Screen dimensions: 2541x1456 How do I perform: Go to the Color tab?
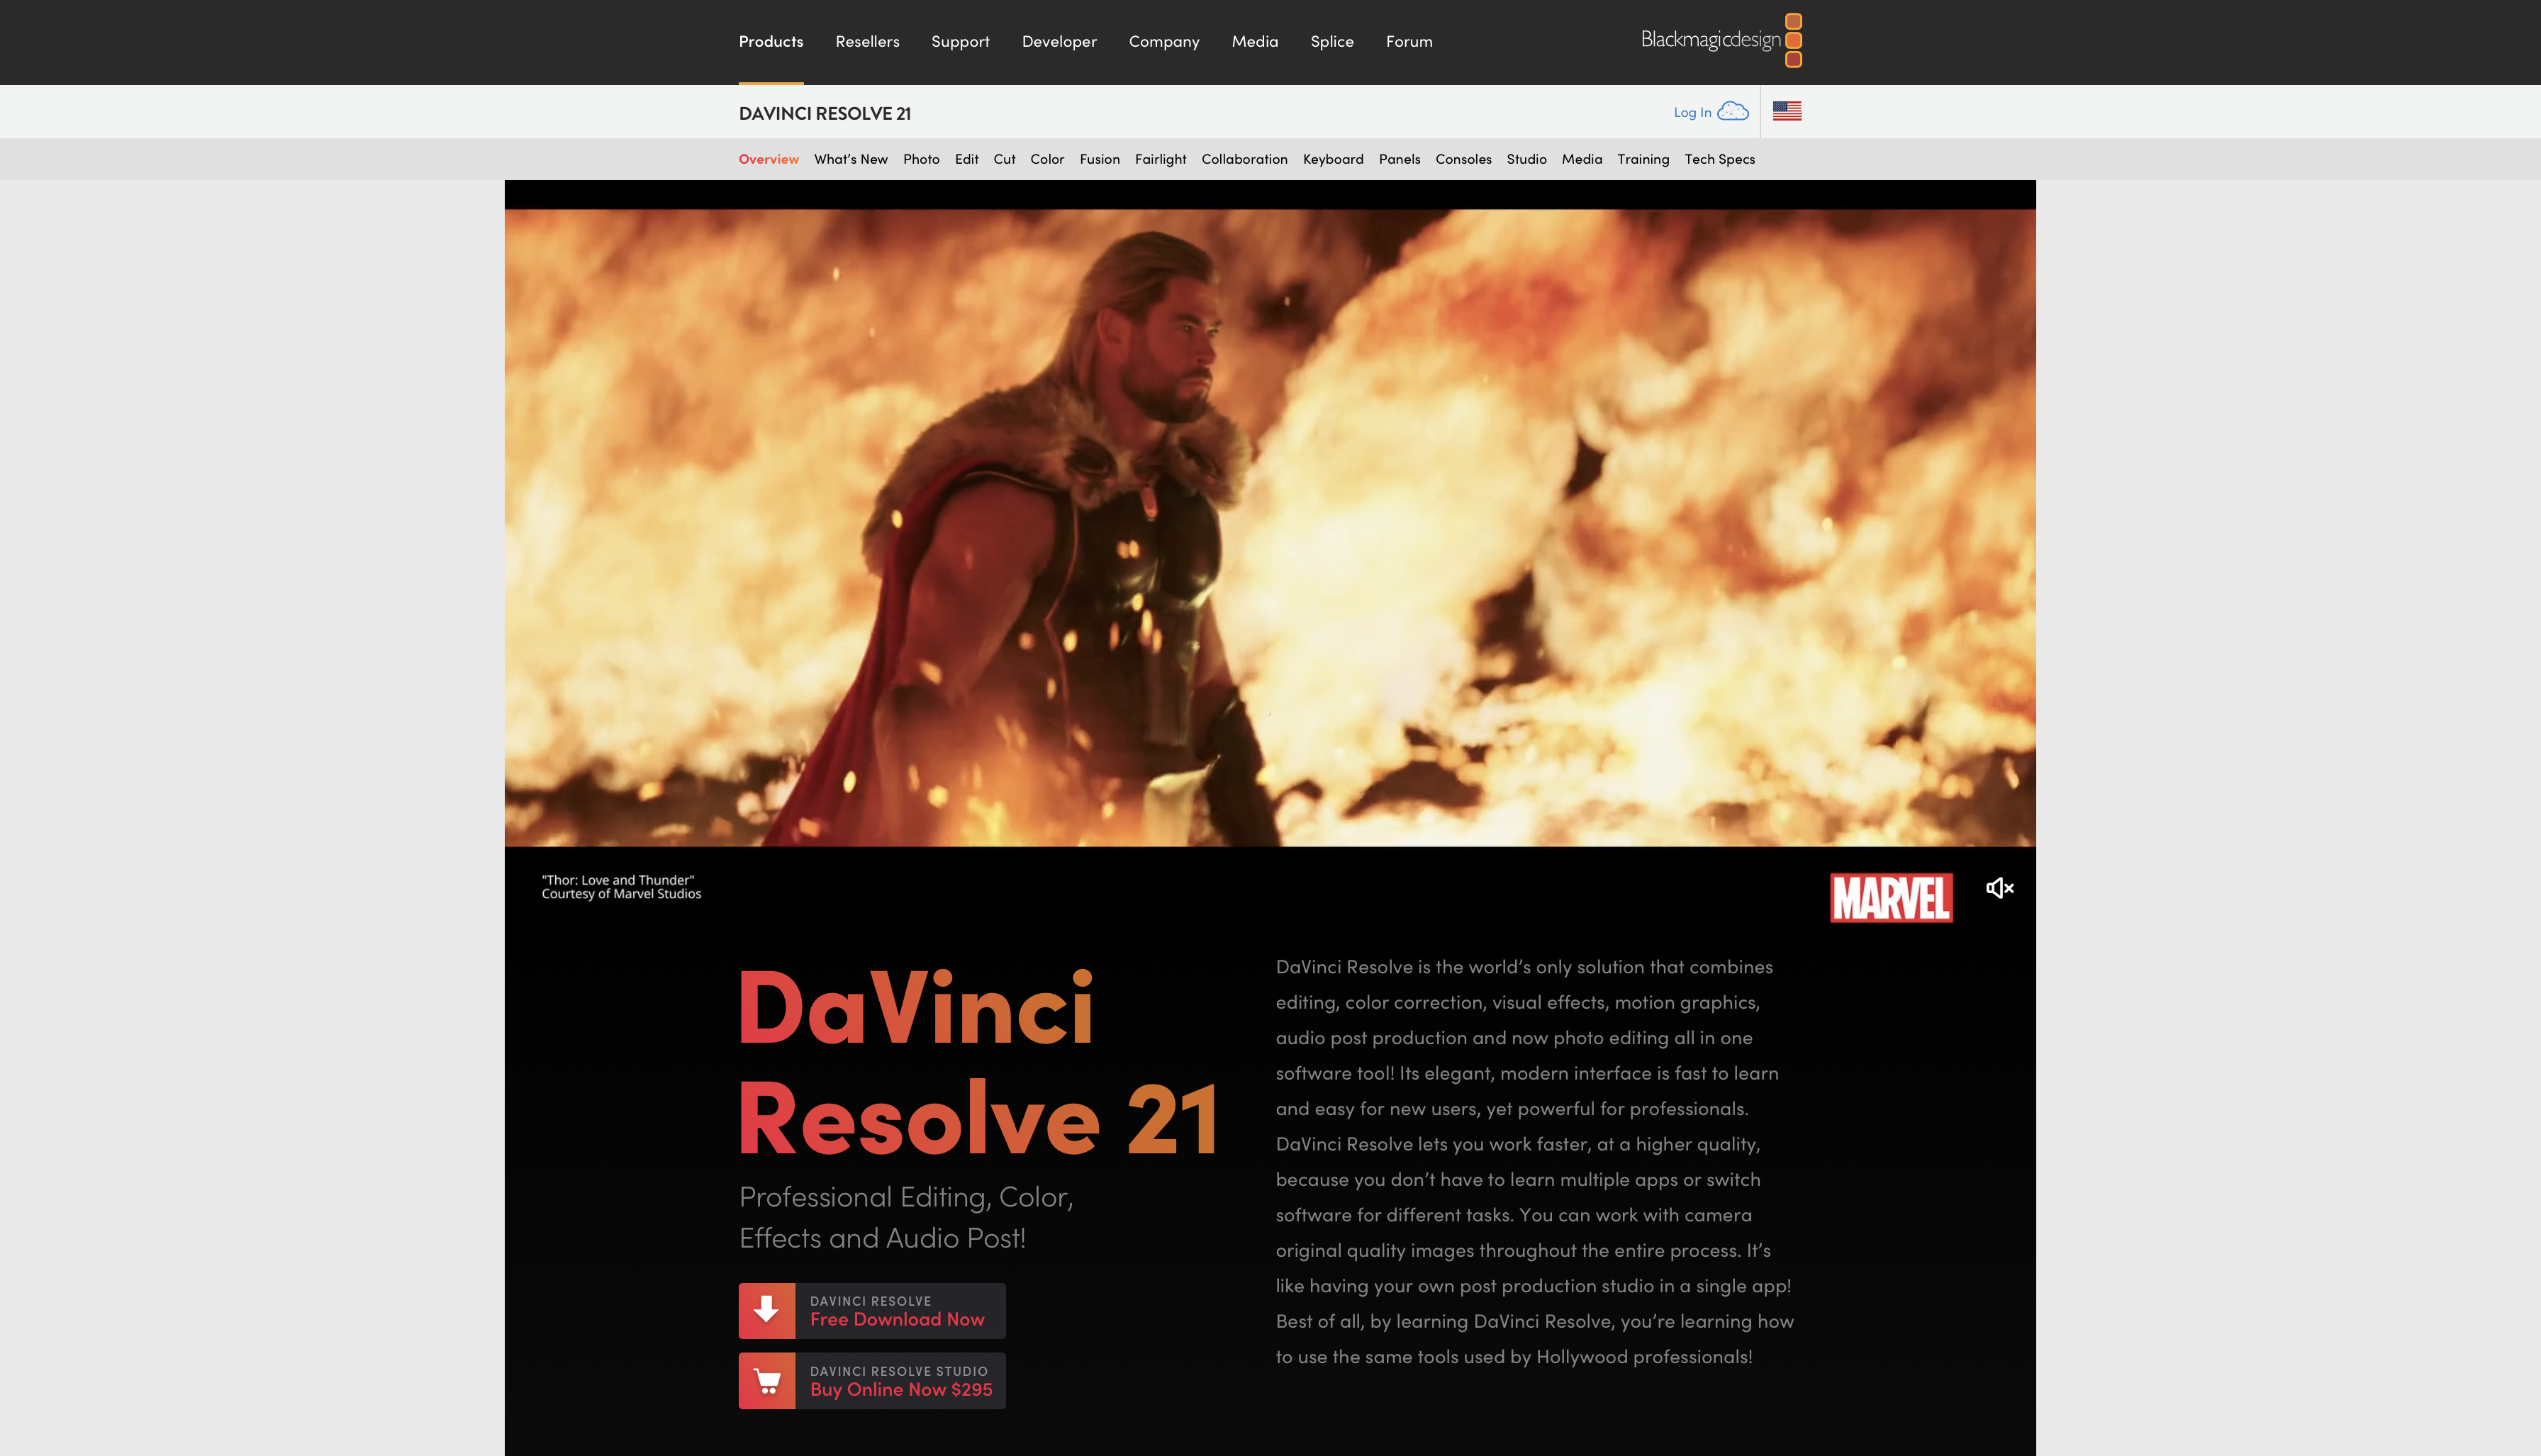point(1047,159)
